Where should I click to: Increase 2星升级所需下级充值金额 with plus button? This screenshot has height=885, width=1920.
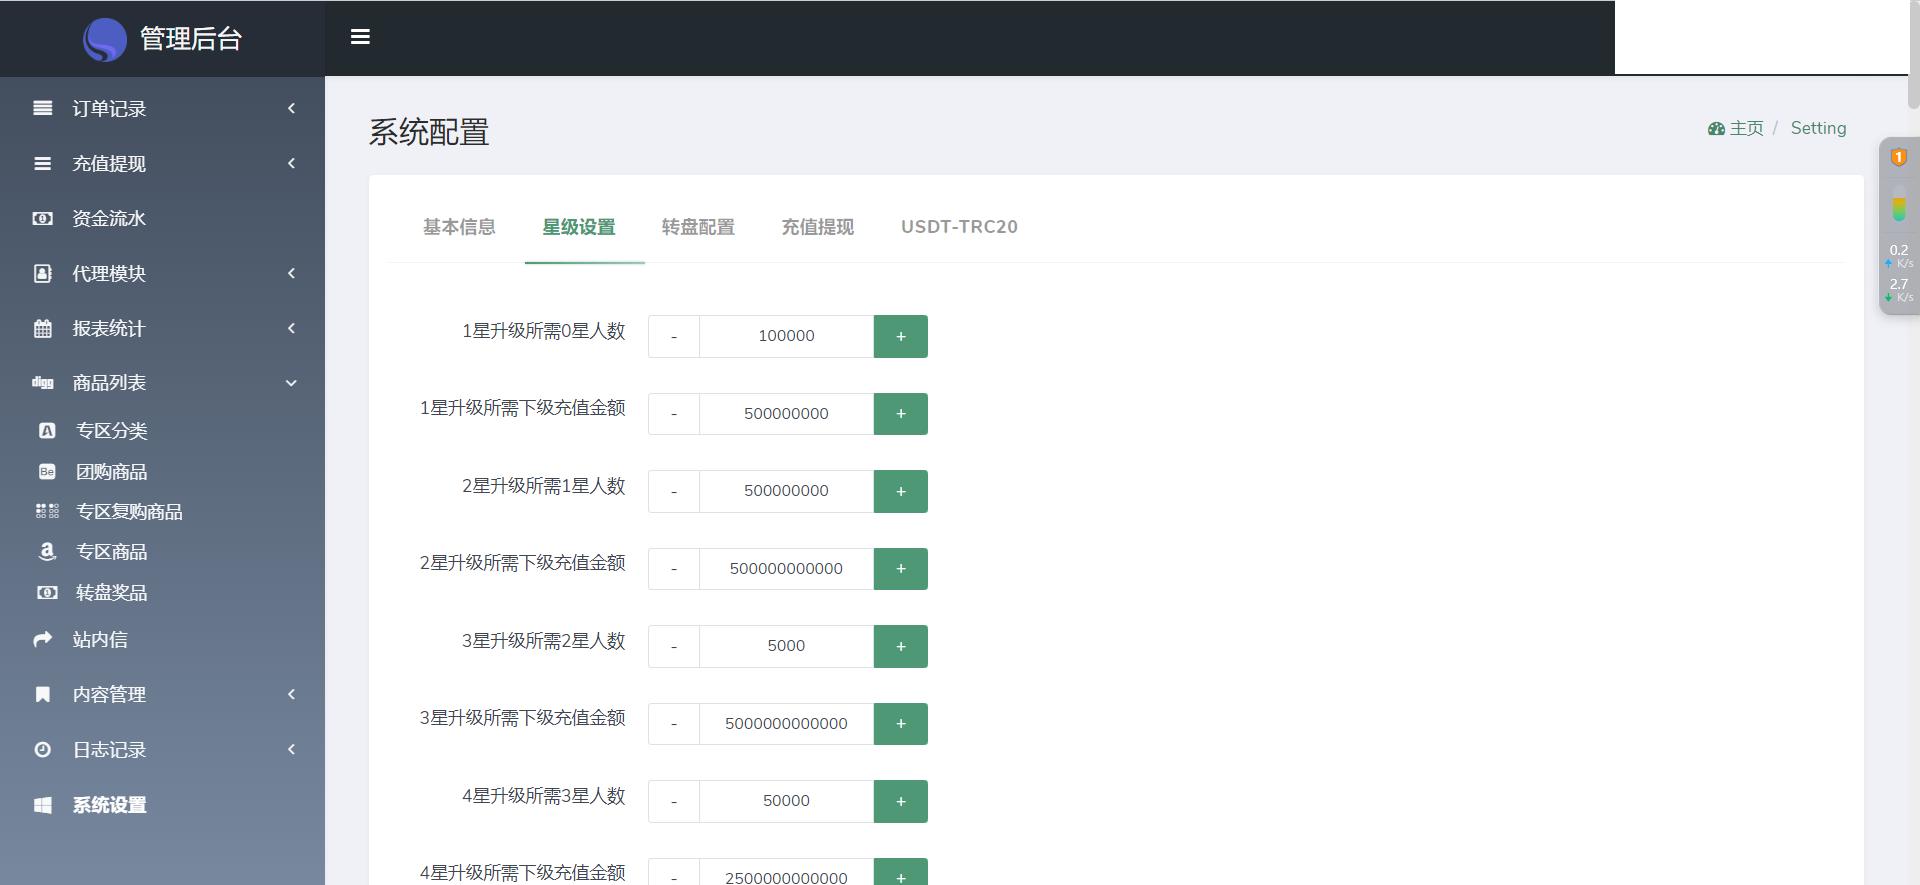click(901, 569)
